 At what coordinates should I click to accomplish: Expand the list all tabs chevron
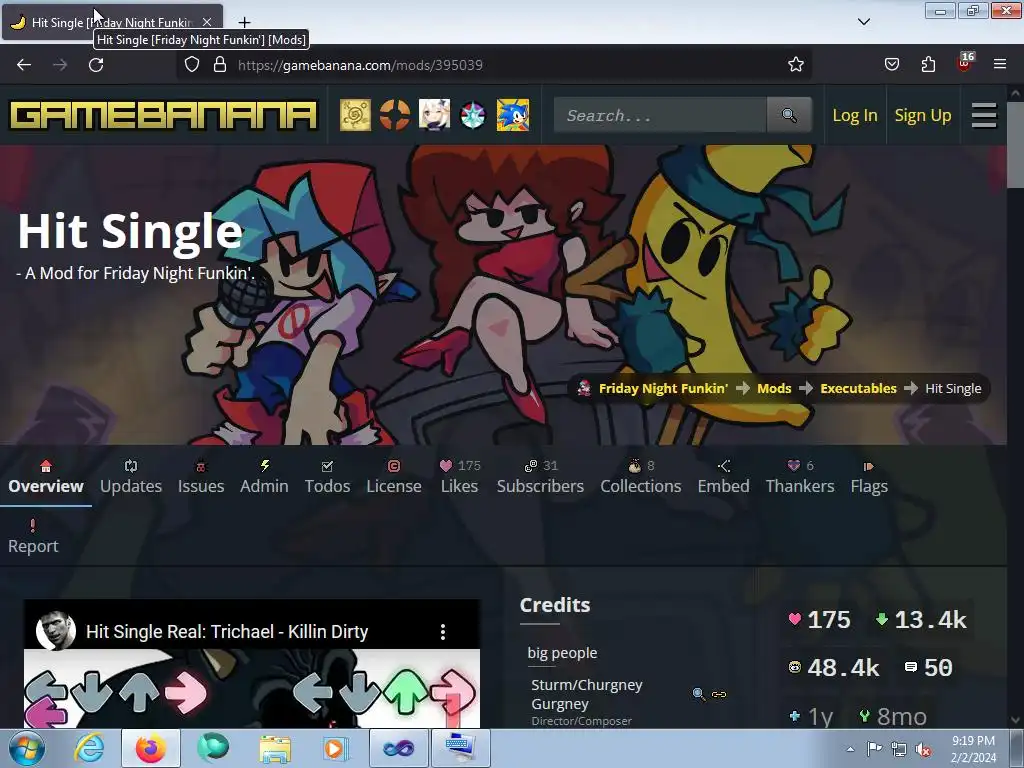coord(863,22)
